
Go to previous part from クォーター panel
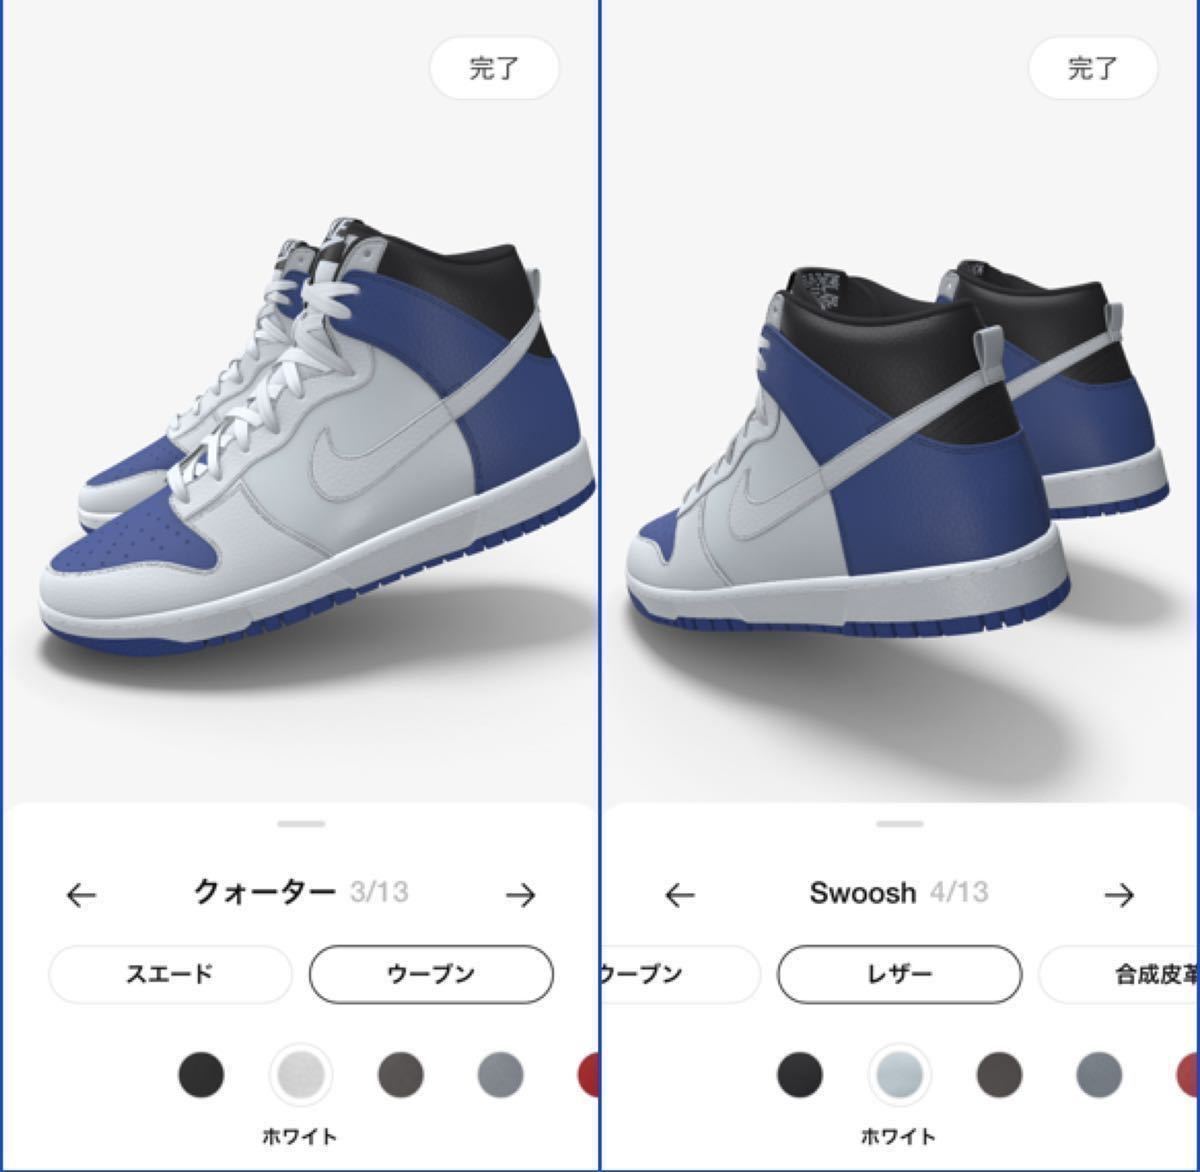[x=81, y=895]
